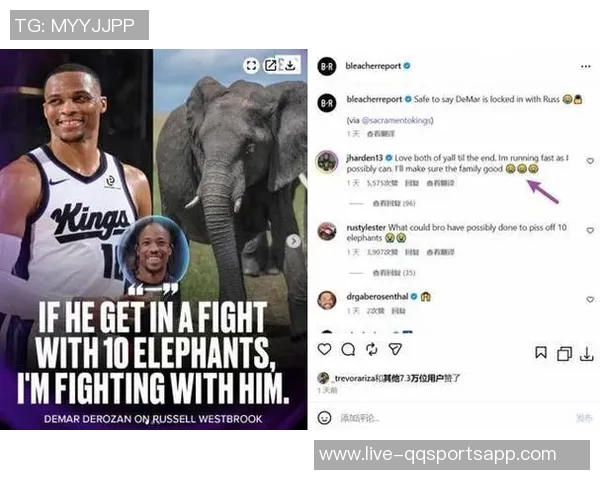Go to next slide arrow on image
This screenshot has width=600, height=480.
pyautogui.click(x=293, y=241)
